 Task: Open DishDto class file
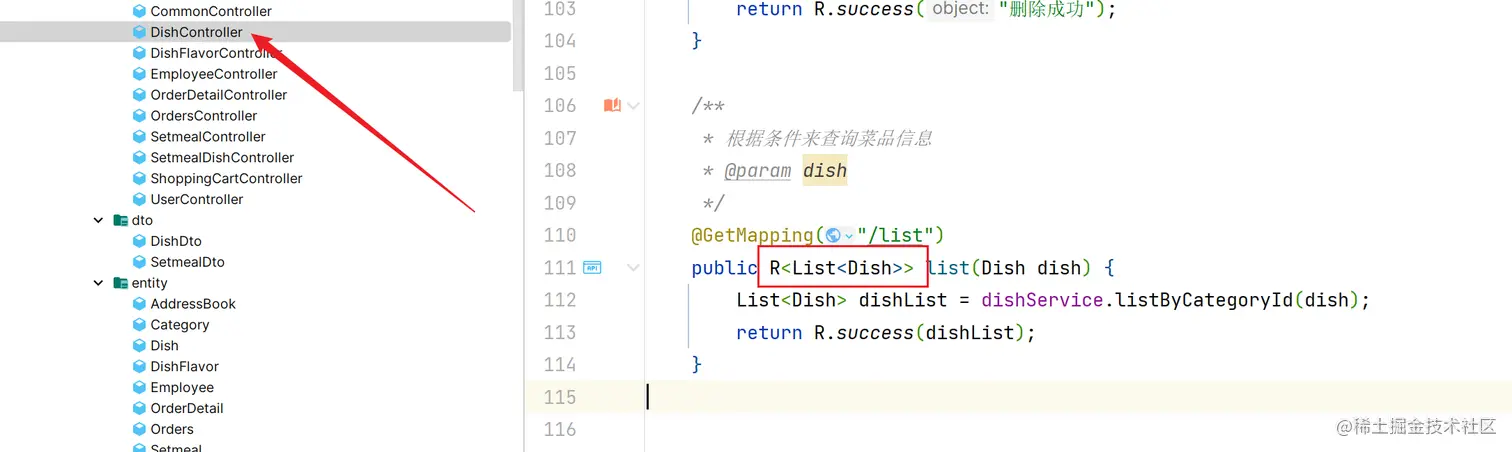(177, 241)
